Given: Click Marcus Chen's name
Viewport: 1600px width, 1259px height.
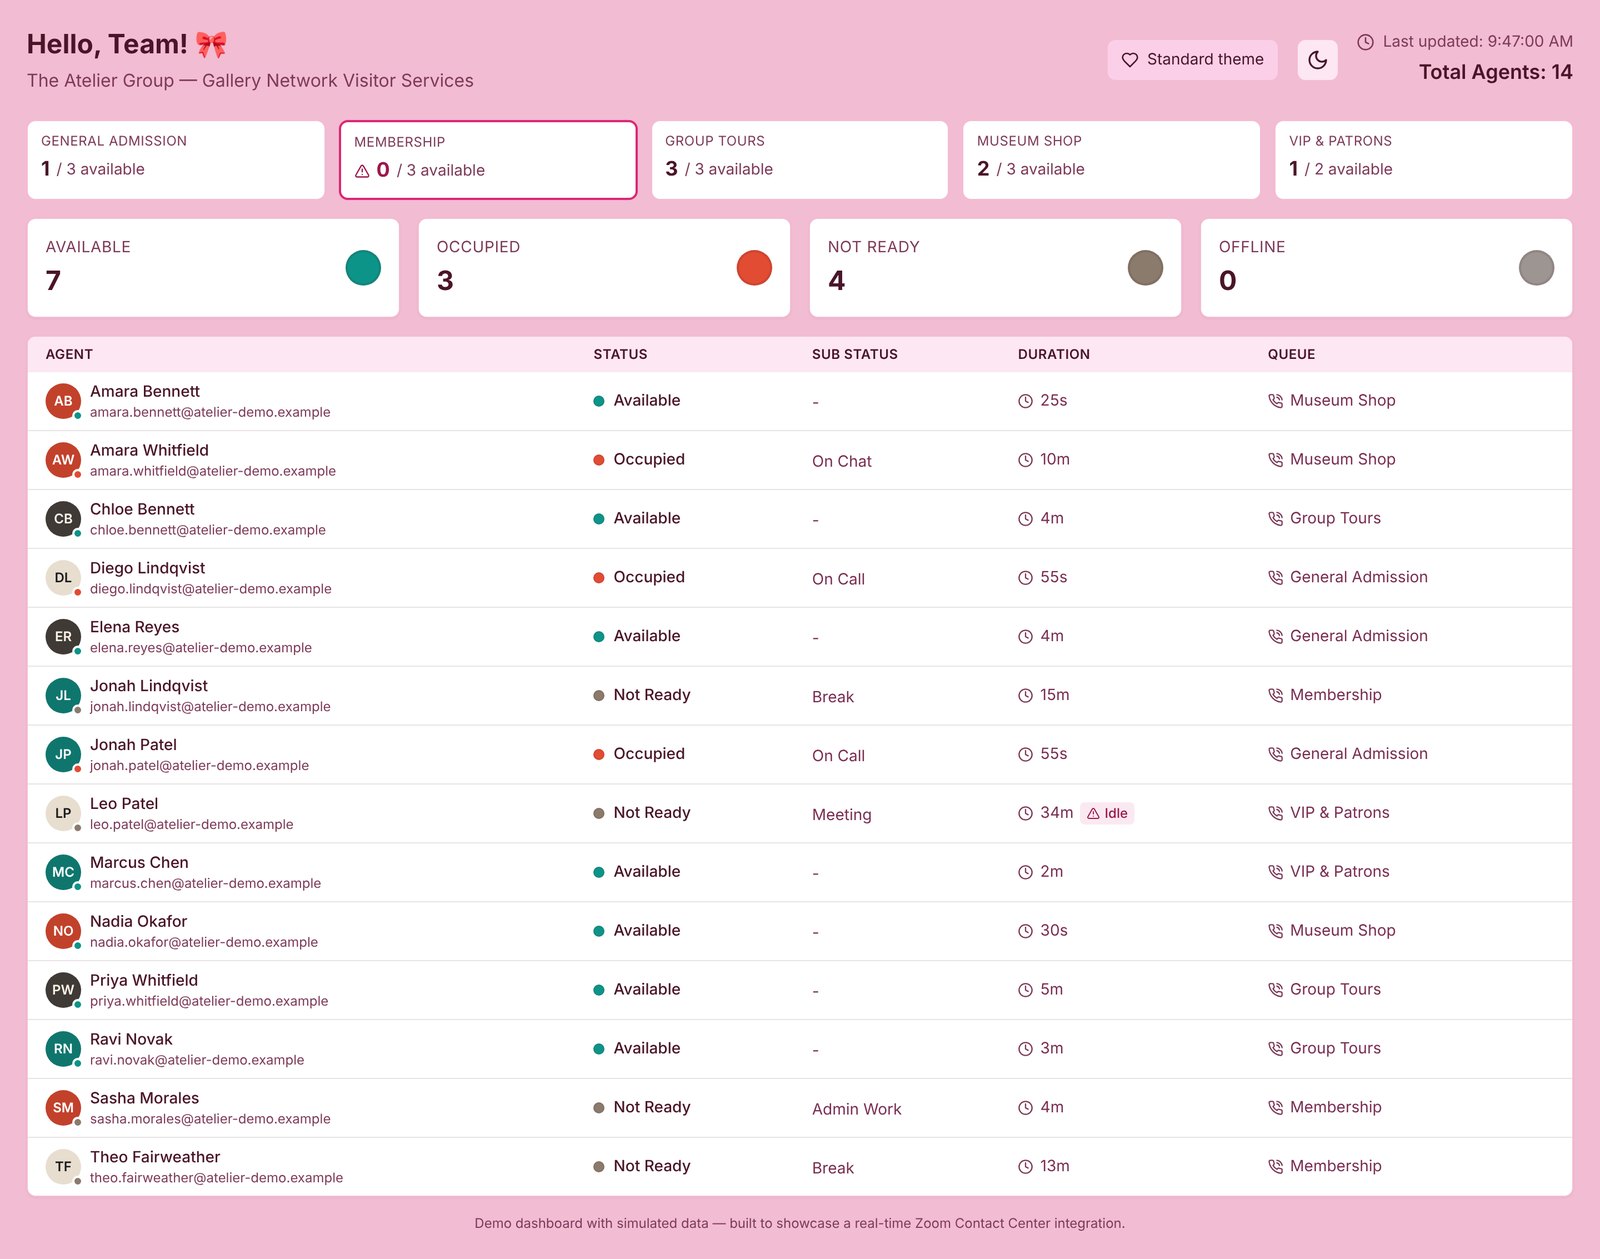Looking at the screenshot, I should click(139, 862).
